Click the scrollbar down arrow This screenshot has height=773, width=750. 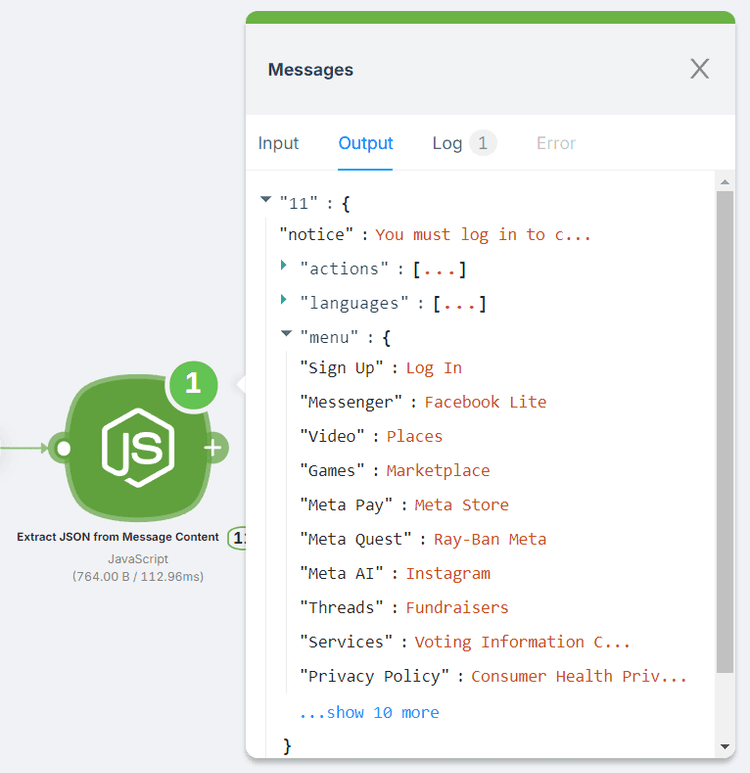pyautogui.click(x=725, y=746)
